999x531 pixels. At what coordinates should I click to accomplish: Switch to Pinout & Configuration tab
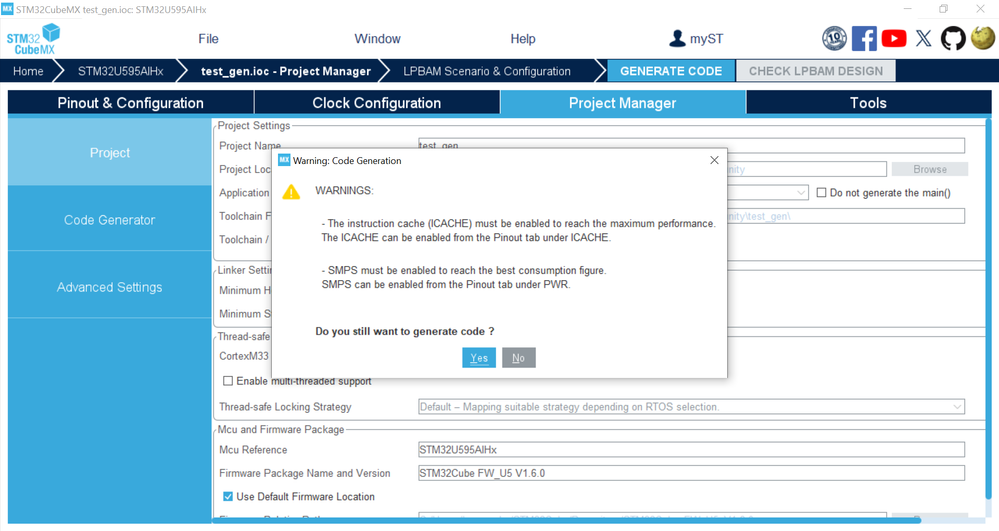click(131, 103)
